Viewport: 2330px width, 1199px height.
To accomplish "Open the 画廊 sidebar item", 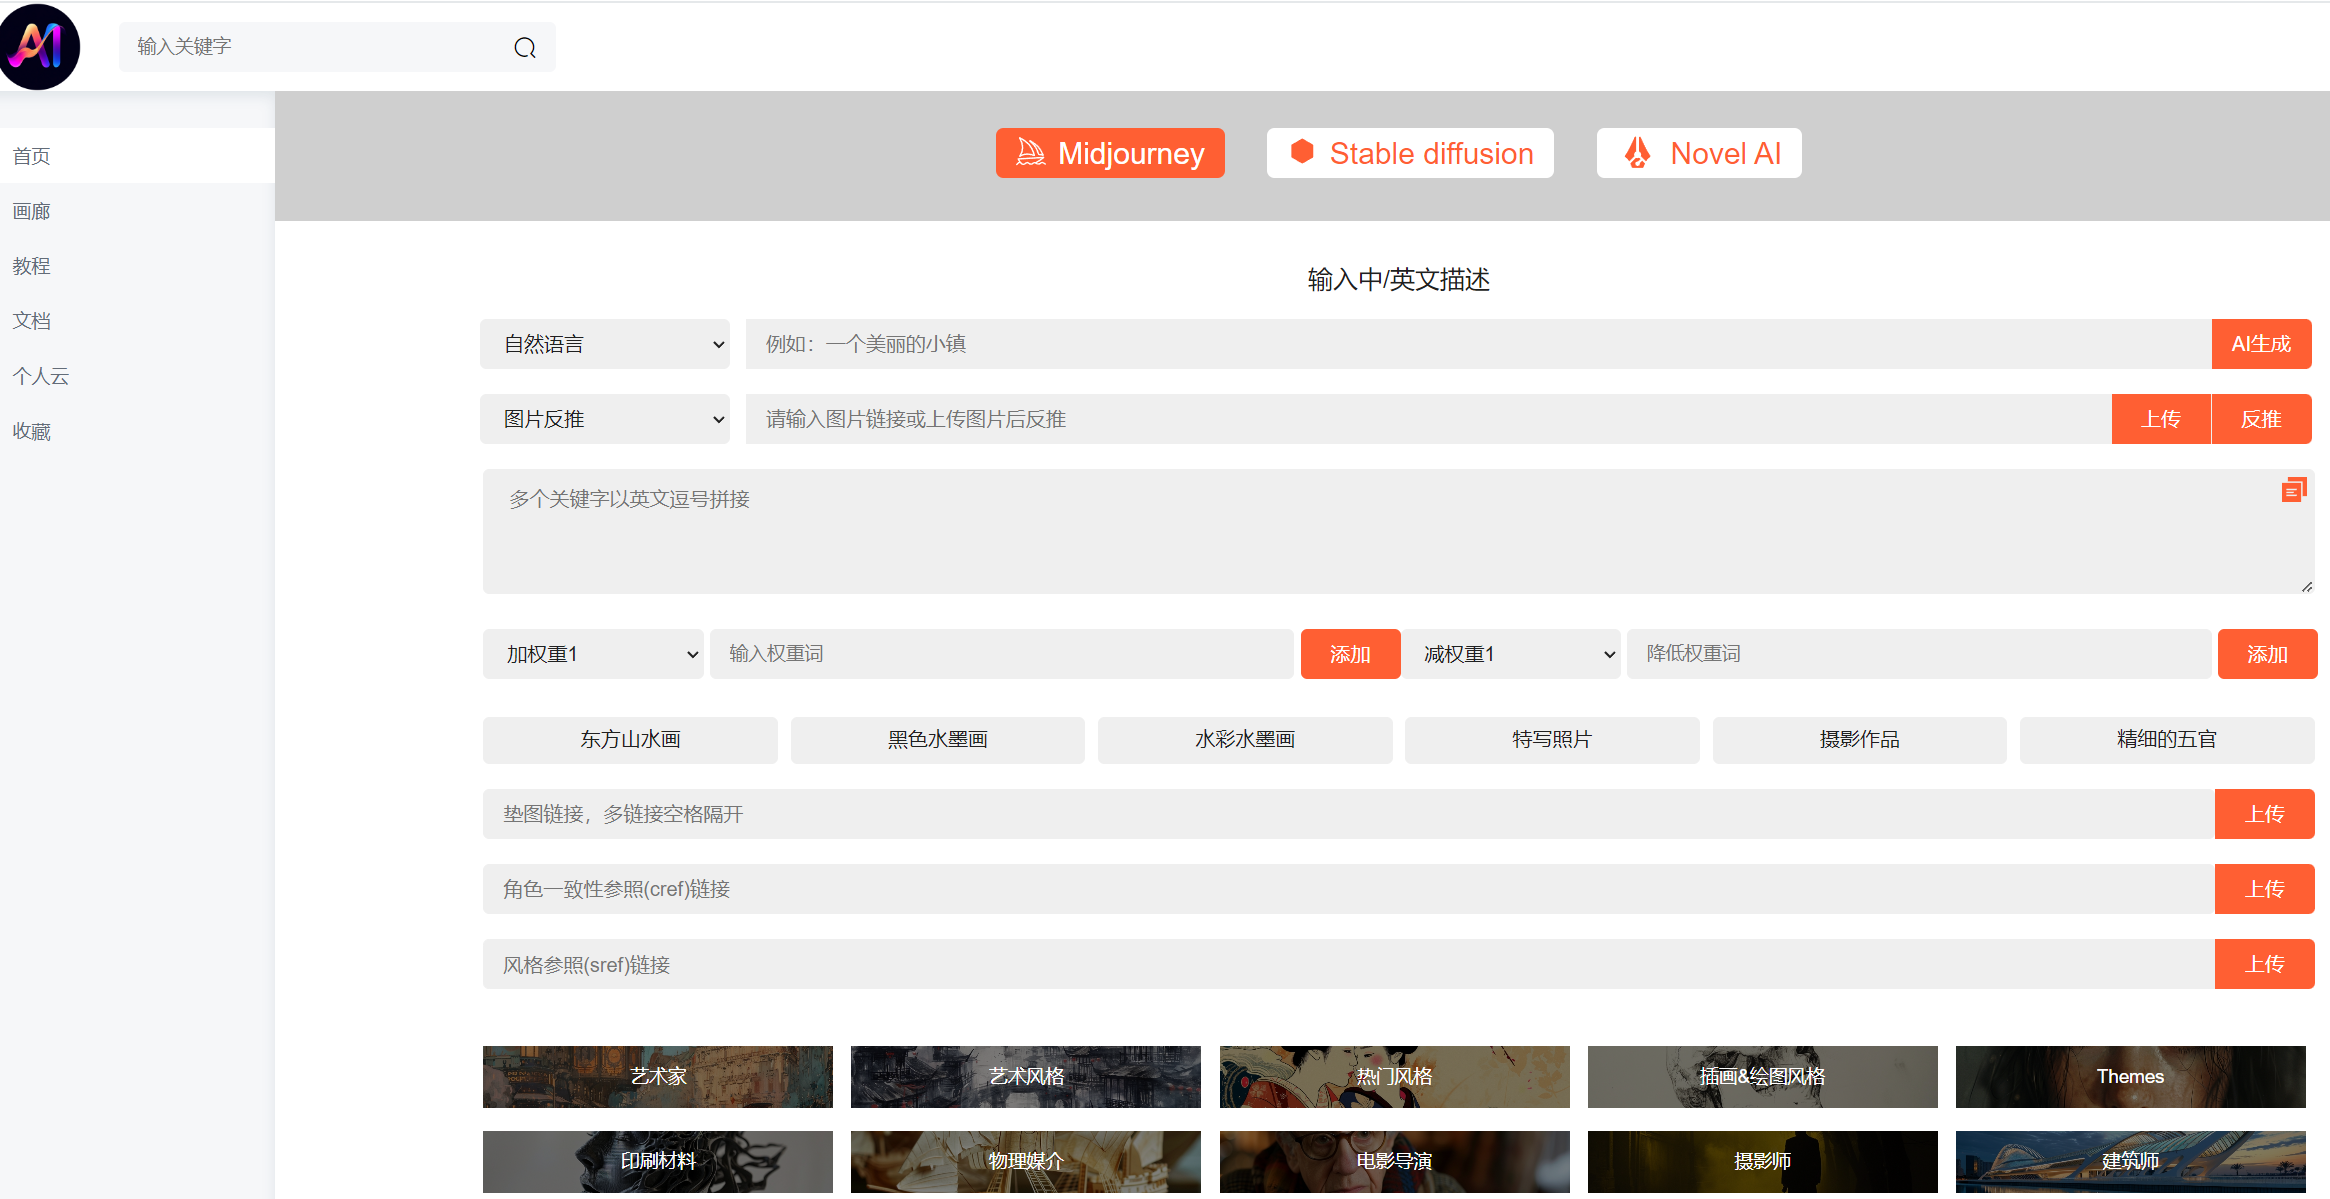I will 137,211.
